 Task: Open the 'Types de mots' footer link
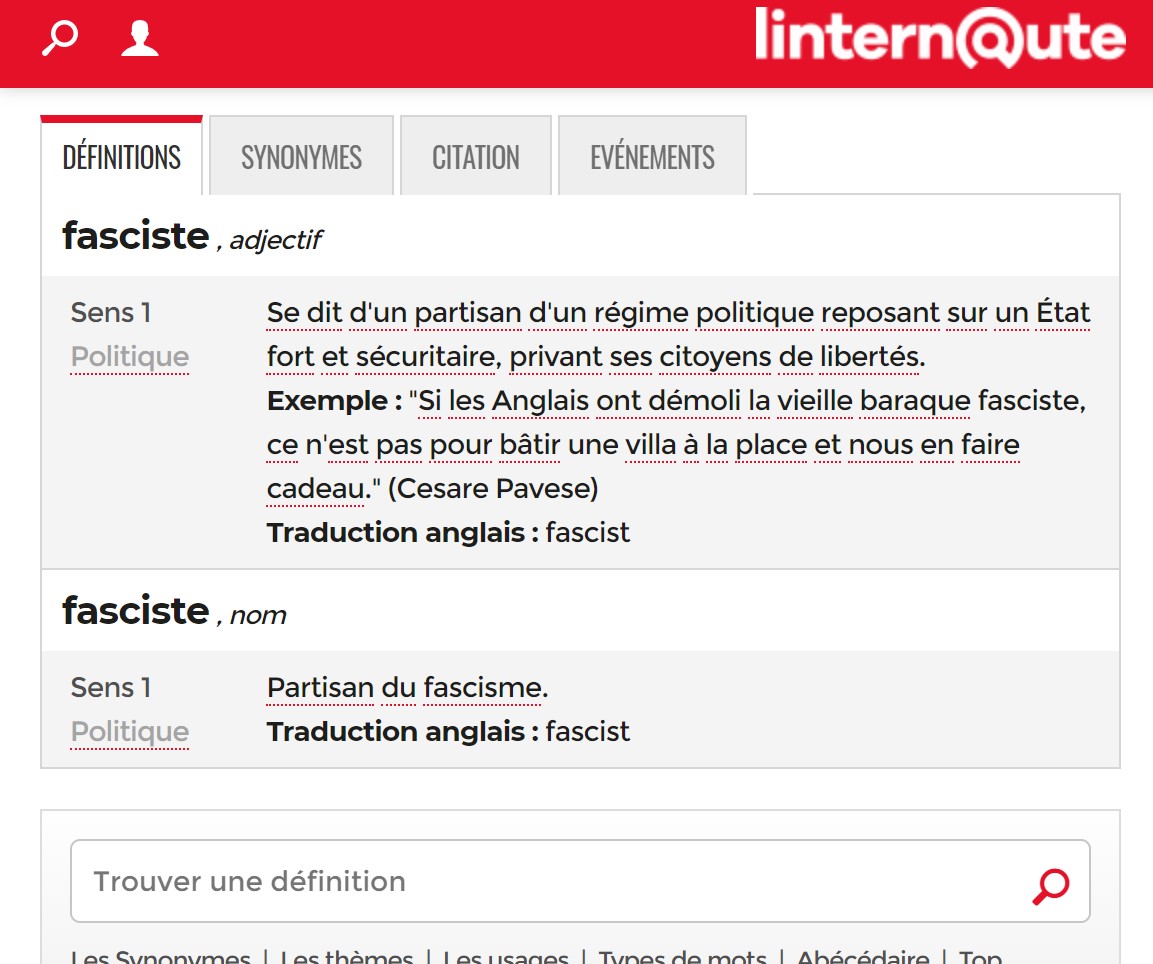[x=682, y=956]
